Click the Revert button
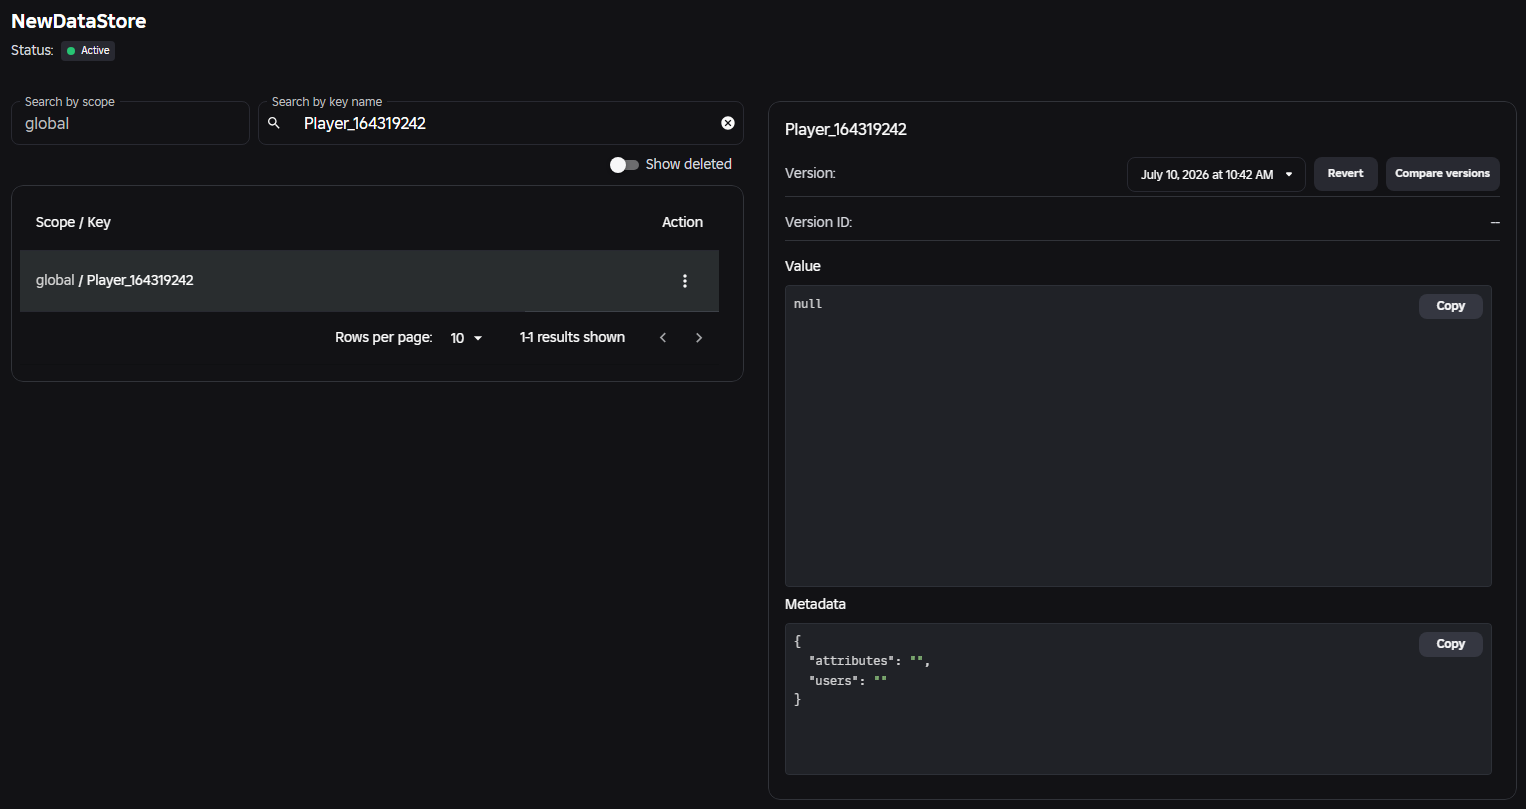Screen dimensions: 1526x809 (x=1345, y=174)
